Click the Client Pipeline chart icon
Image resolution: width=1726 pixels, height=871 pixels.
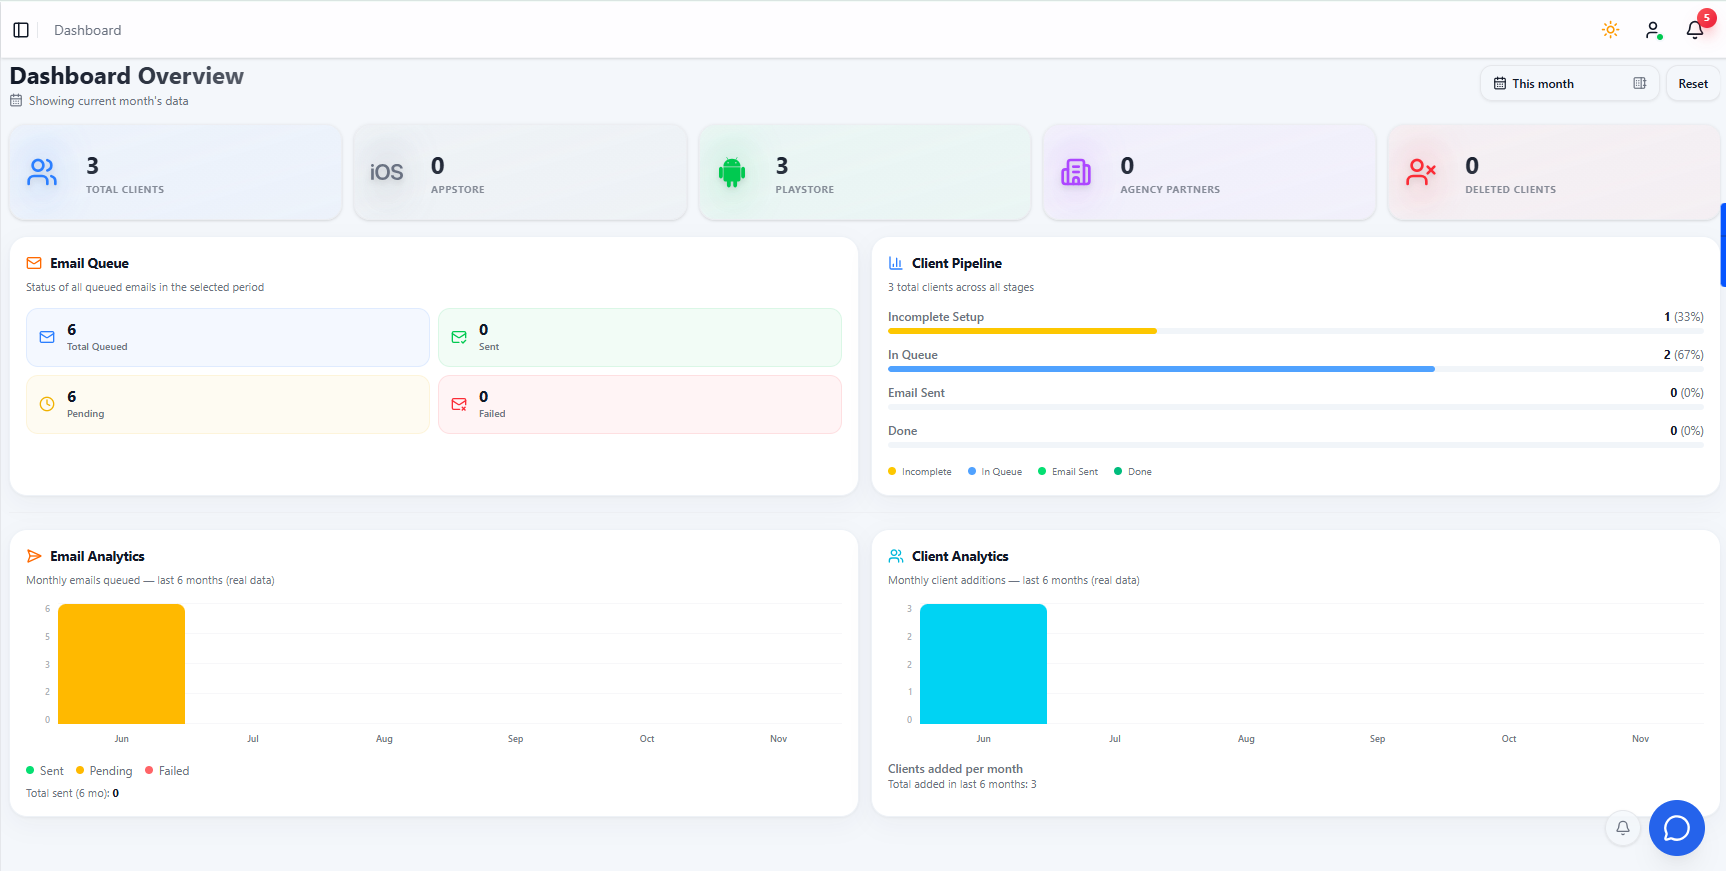[896, 263]
